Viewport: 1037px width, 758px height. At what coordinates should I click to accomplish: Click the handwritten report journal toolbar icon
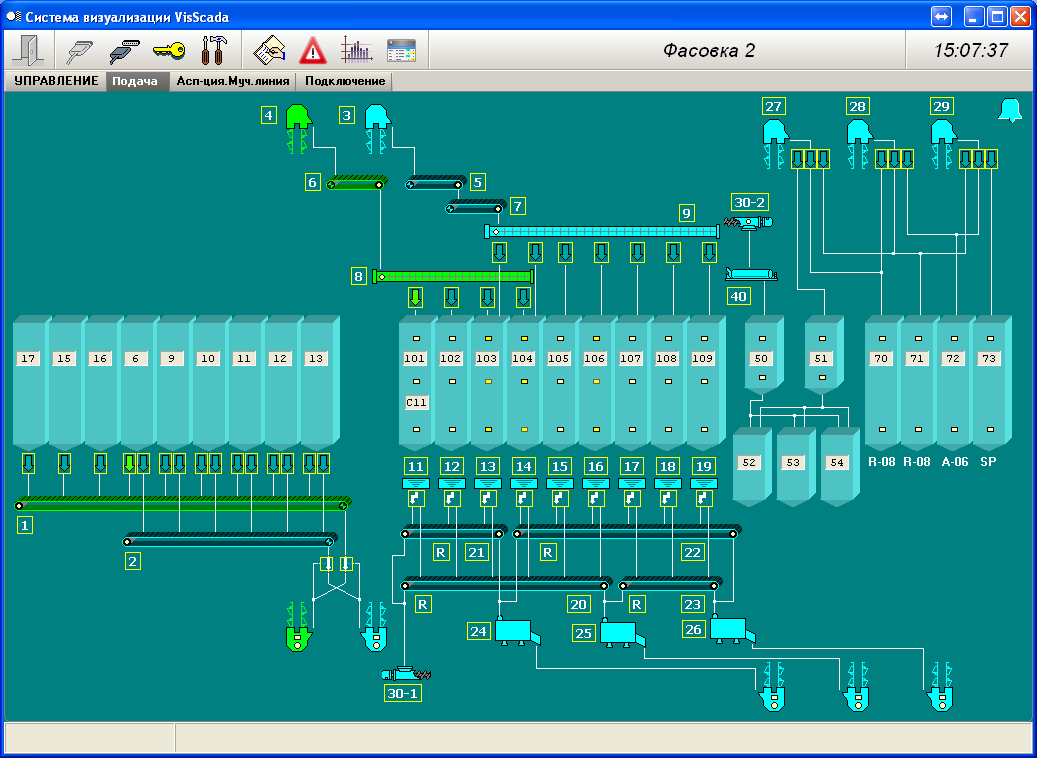pyautogui.click(x=269, y=50)
